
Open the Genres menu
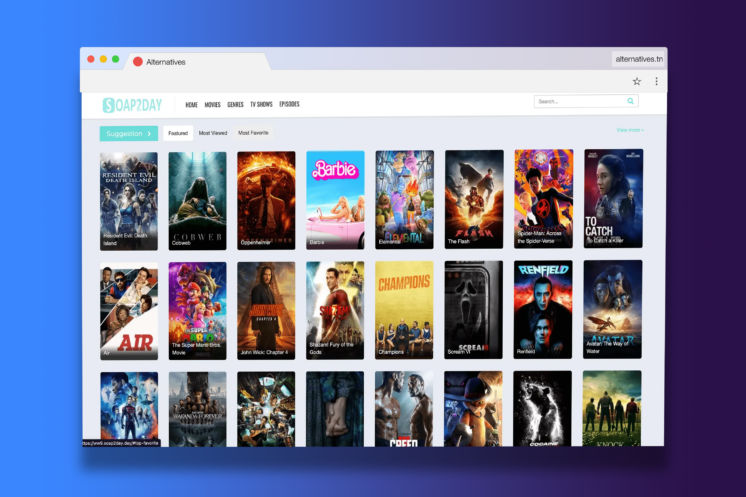pos(235,105)
